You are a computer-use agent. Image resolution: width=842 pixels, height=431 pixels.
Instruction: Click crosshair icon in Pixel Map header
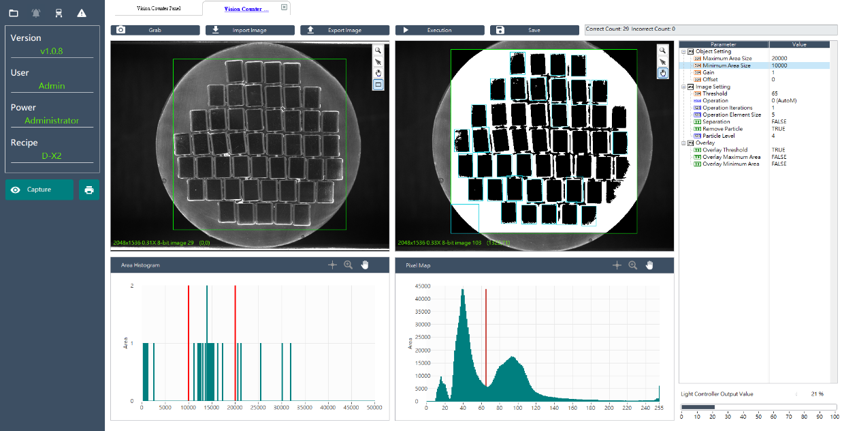coord(616,265)
